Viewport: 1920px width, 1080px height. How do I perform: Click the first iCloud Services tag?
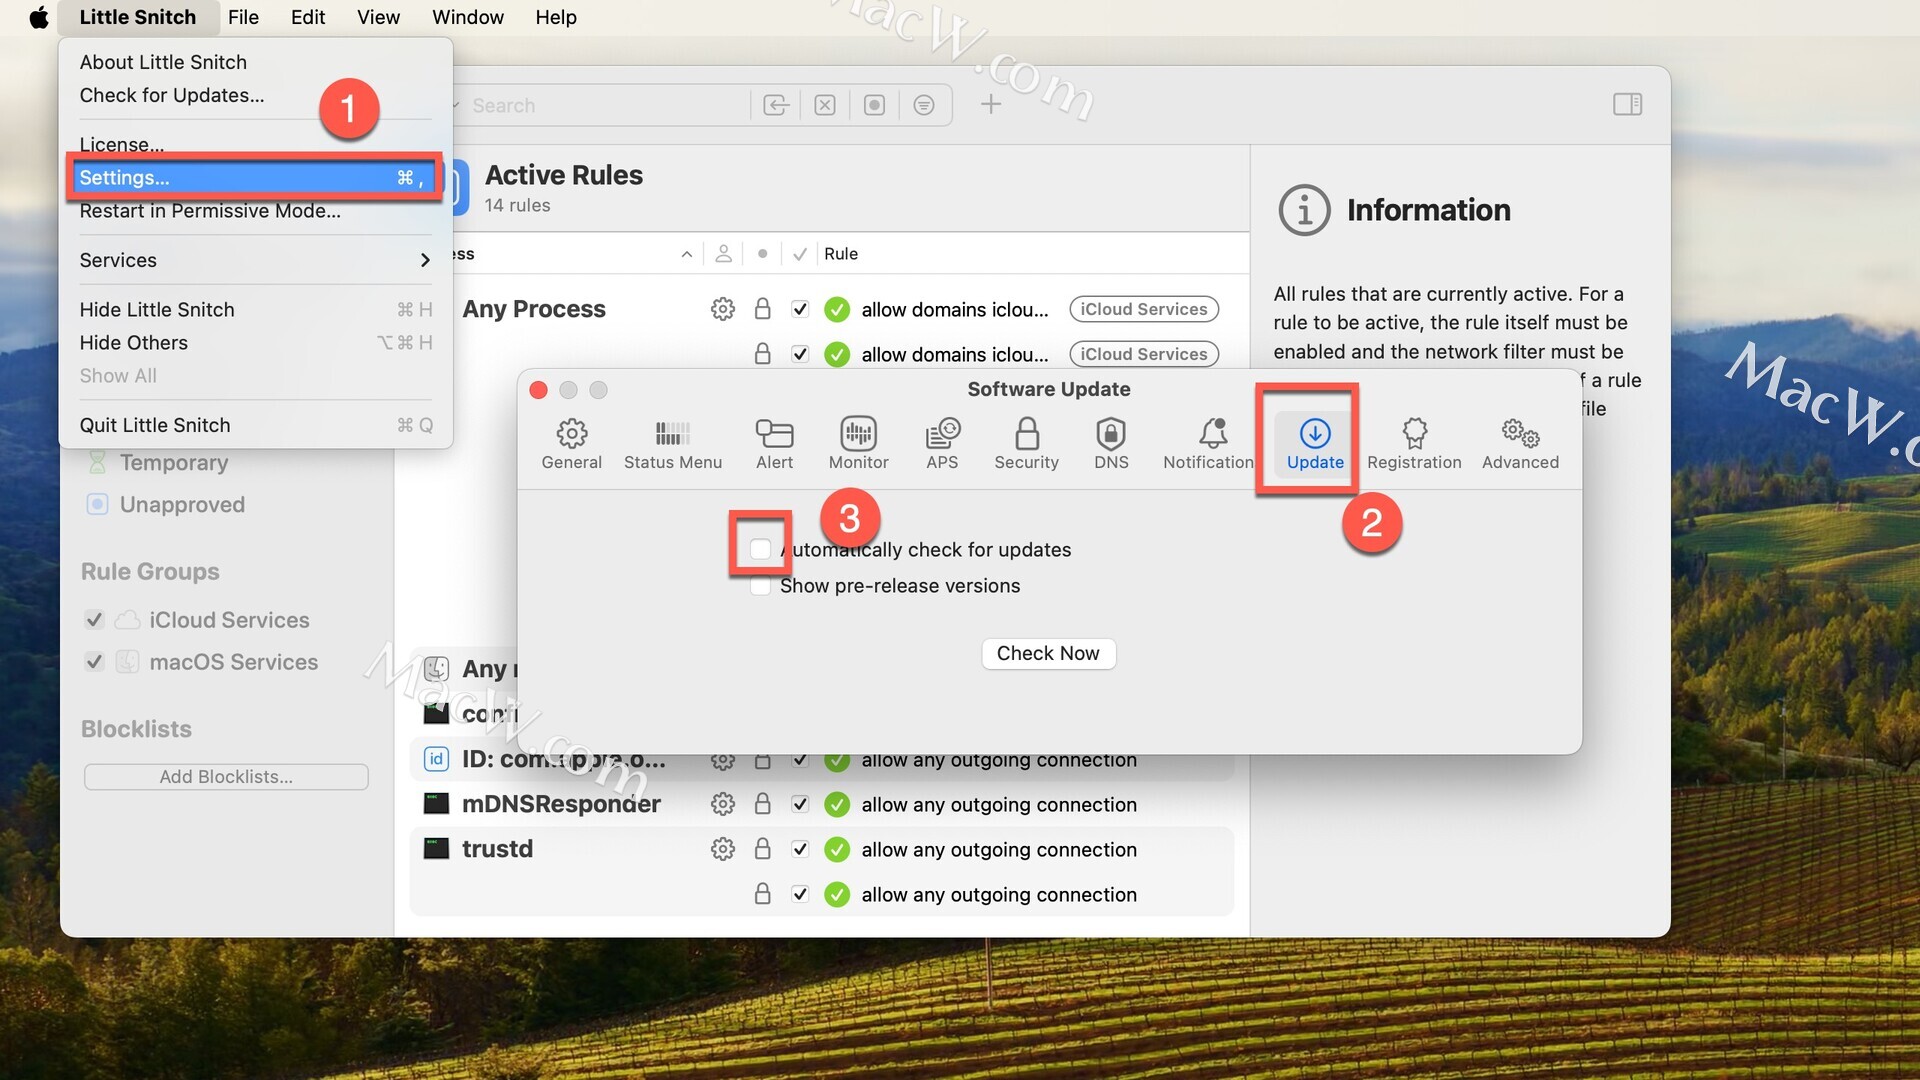pos(1144,309)
